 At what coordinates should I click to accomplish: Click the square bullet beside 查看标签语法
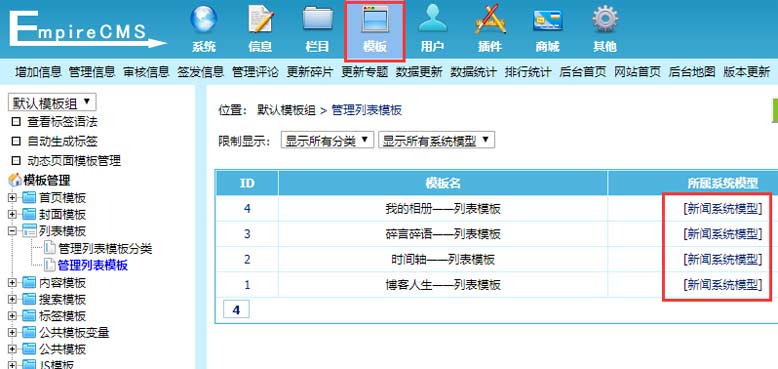coord(16,122)
